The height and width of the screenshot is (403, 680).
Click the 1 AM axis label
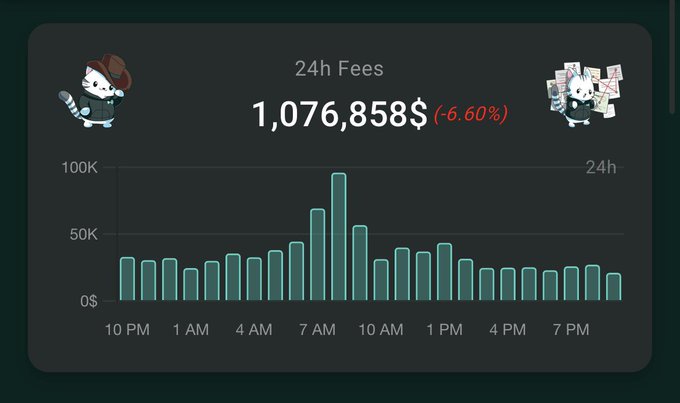click(x=191, y=330)
